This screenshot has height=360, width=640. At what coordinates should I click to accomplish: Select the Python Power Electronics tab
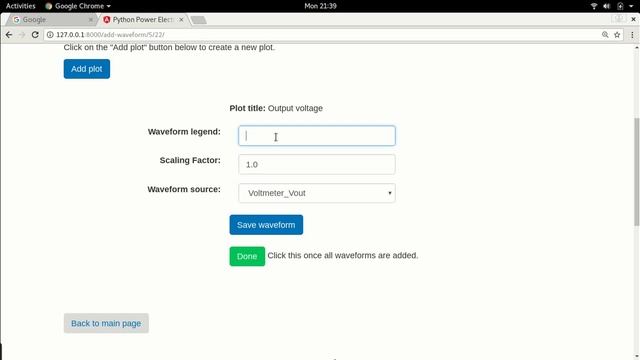click(x=143, y=20)
